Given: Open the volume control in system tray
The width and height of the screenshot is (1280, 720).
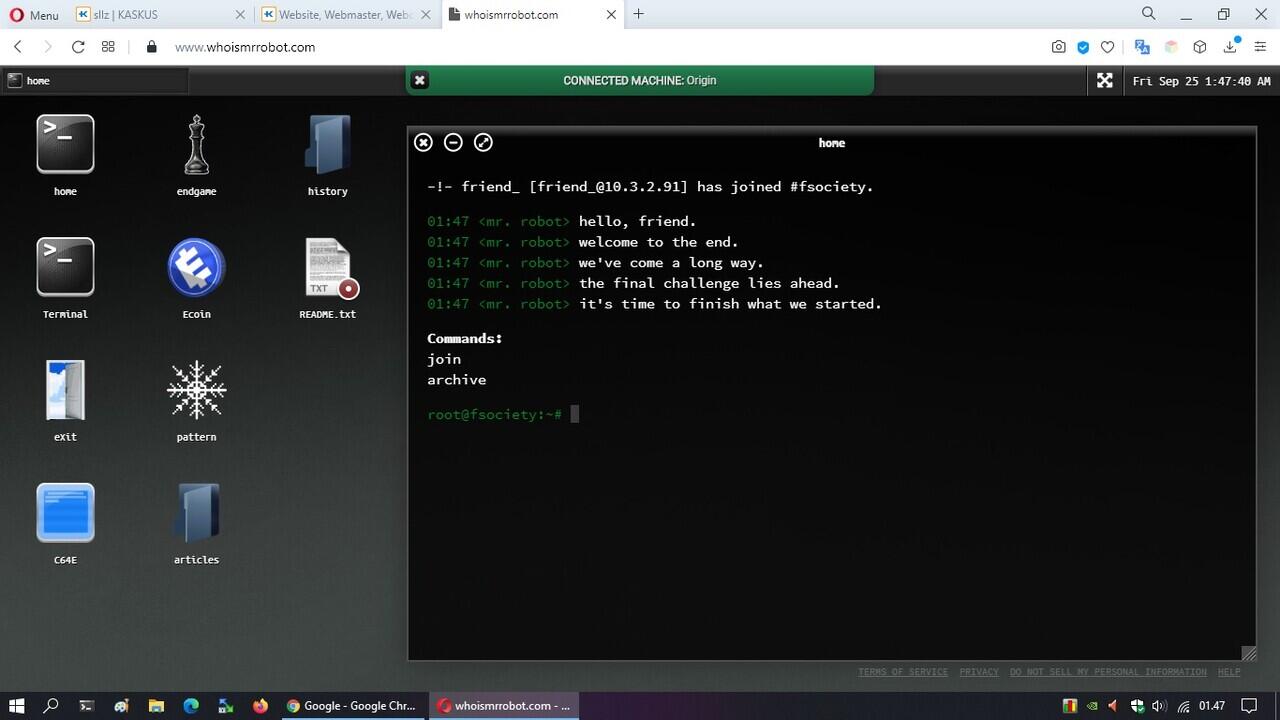Looking at the screenshot, I should coord(1159,706).
